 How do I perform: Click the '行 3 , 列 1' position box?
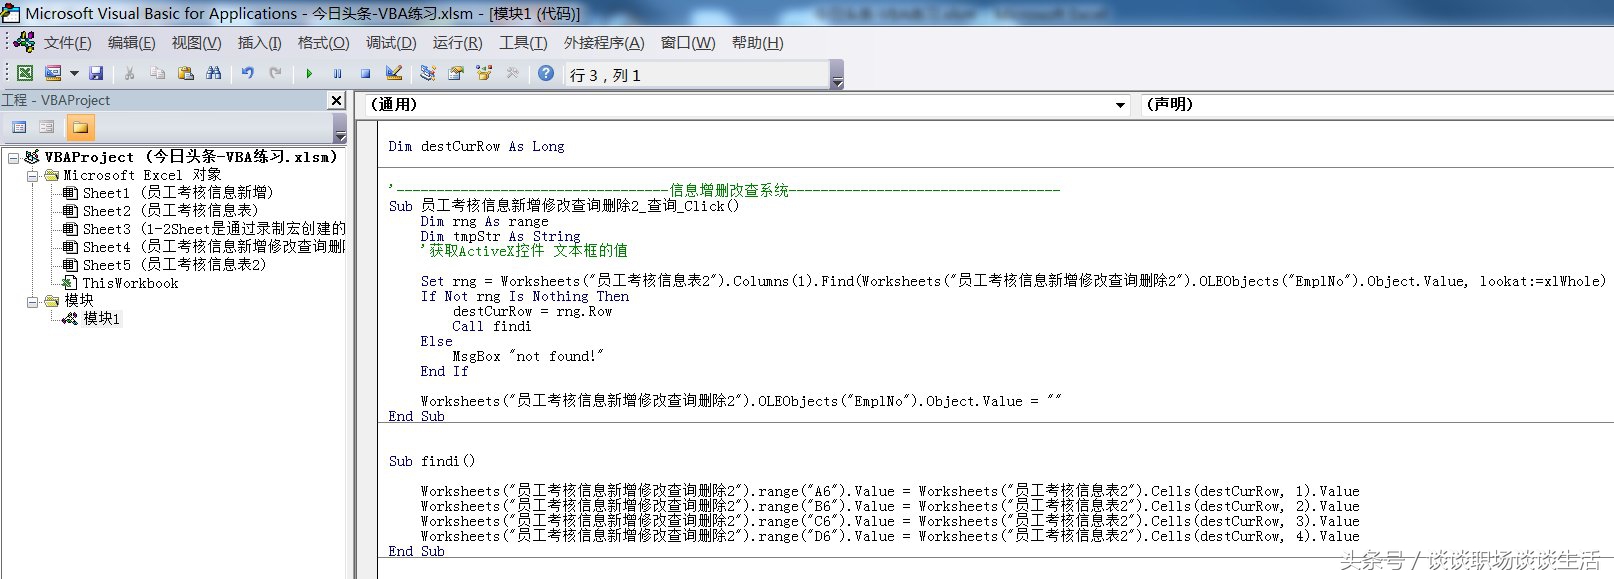(697, 75)
